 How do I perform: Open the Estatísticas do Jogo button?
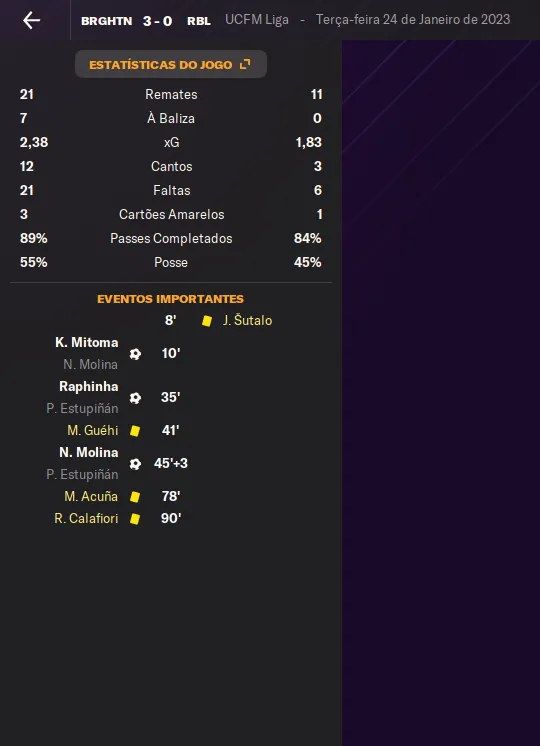coord(171,64)
